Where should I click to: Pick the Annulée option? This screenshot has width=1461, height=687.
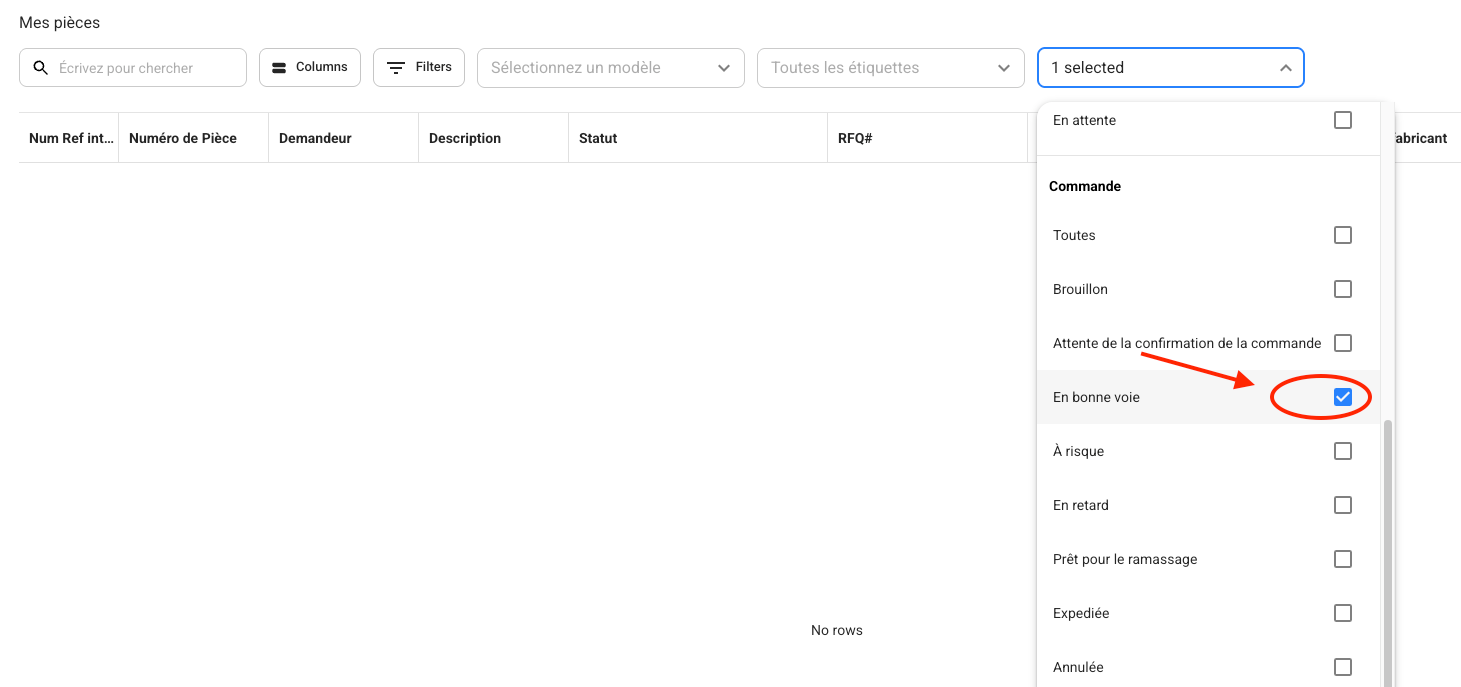[1078, 667]
